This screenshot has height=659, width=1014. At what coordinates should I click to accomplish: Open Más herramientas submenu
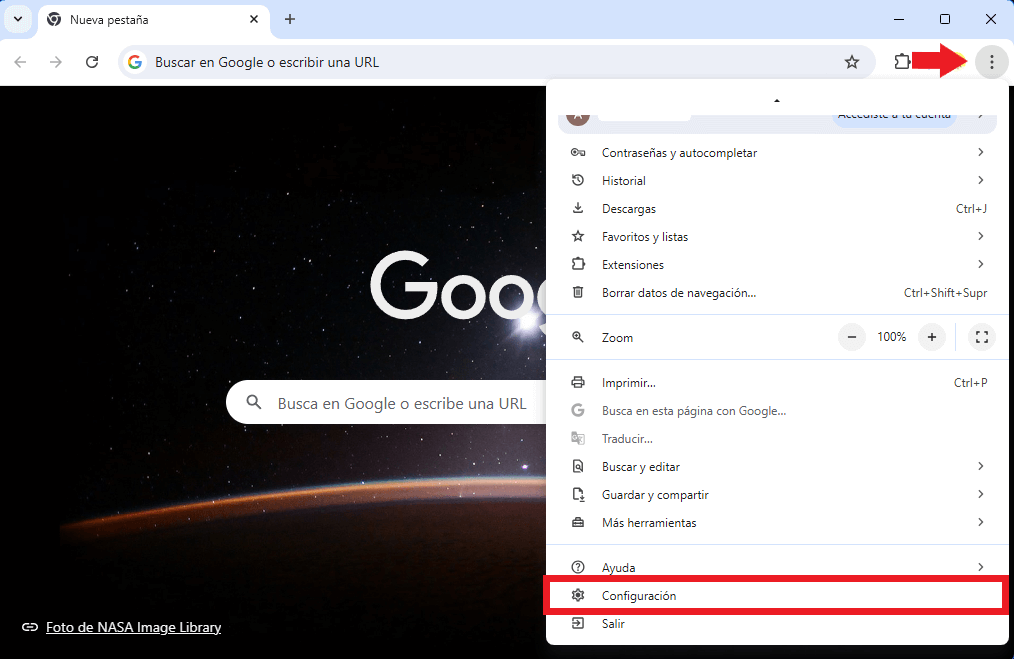777,523
